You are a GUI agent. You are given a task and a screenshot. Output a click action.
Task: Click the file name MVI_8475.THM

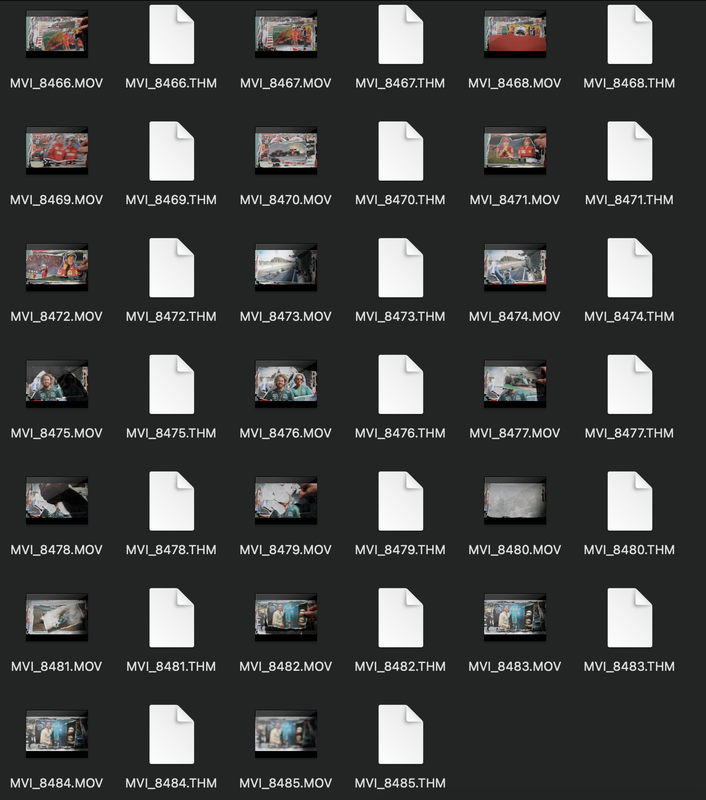(x=171, y=433)
